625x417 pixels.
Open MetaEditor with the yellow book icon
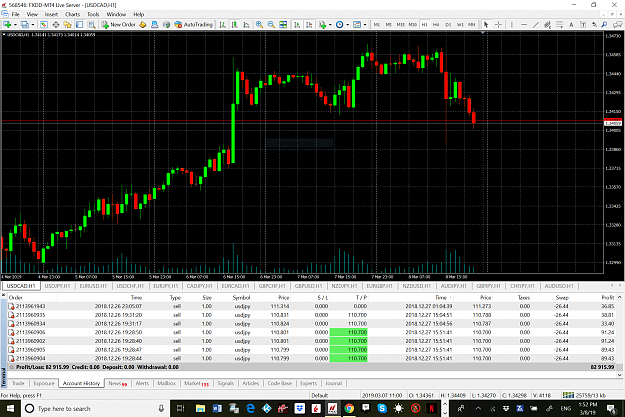tap(143, 25)
